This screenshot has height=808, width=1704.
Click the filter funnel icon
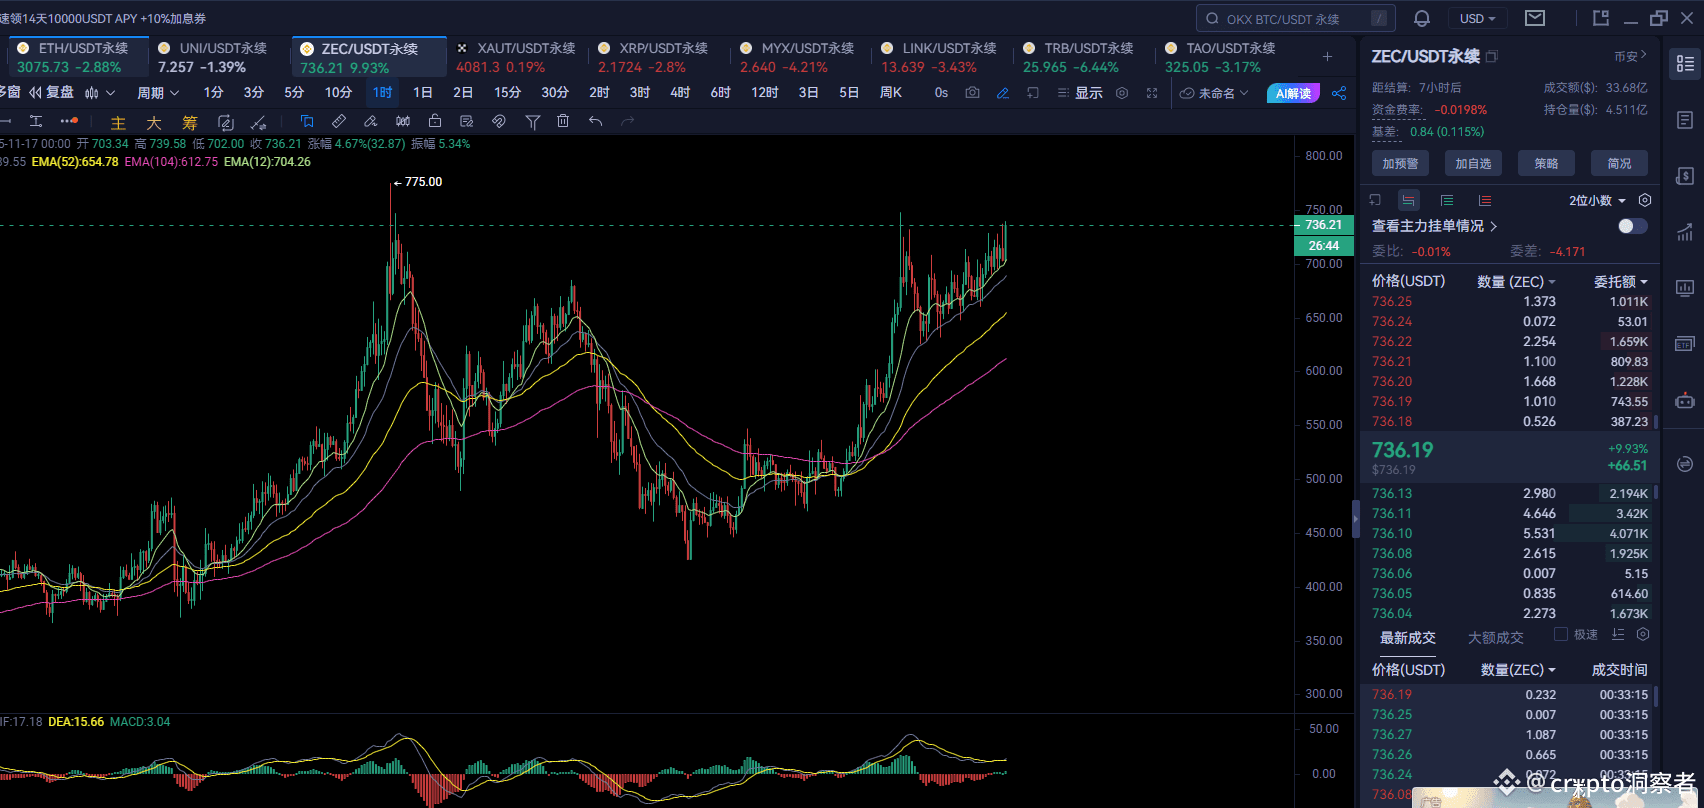coord(532,122)
